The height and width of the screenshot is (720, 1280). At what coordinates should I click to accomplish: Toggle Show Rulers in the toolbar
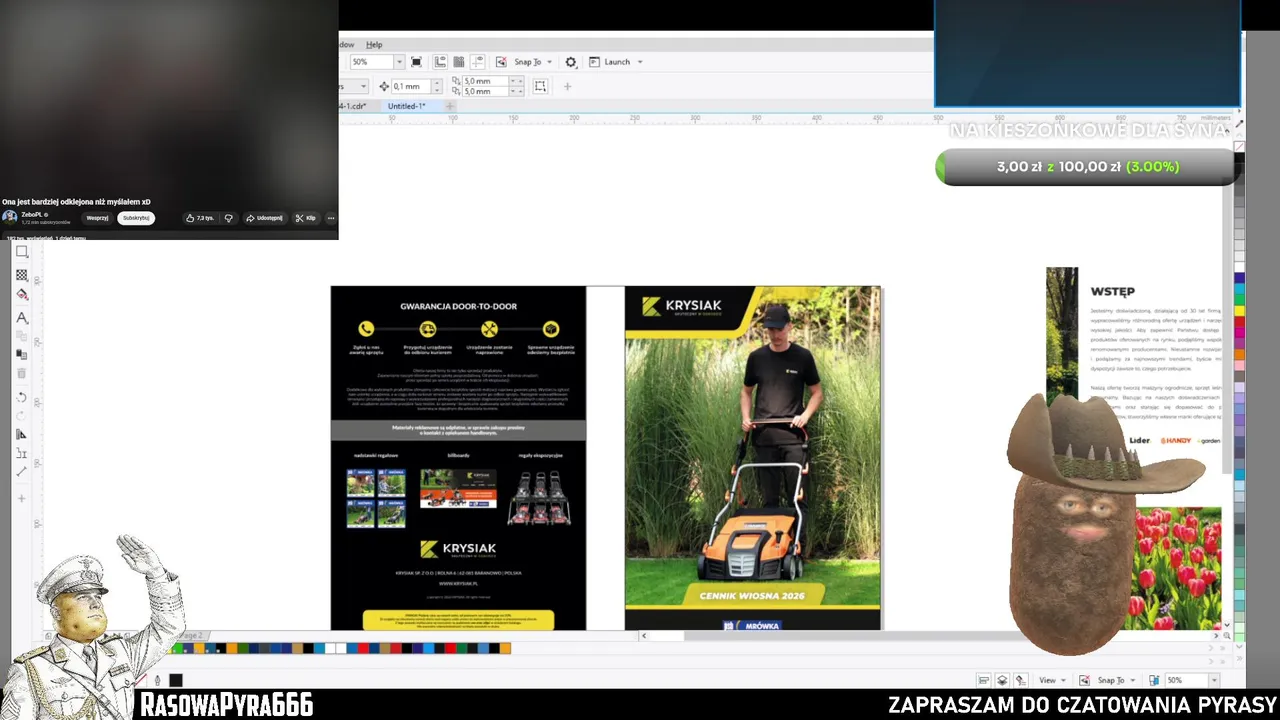pos(440,62)
